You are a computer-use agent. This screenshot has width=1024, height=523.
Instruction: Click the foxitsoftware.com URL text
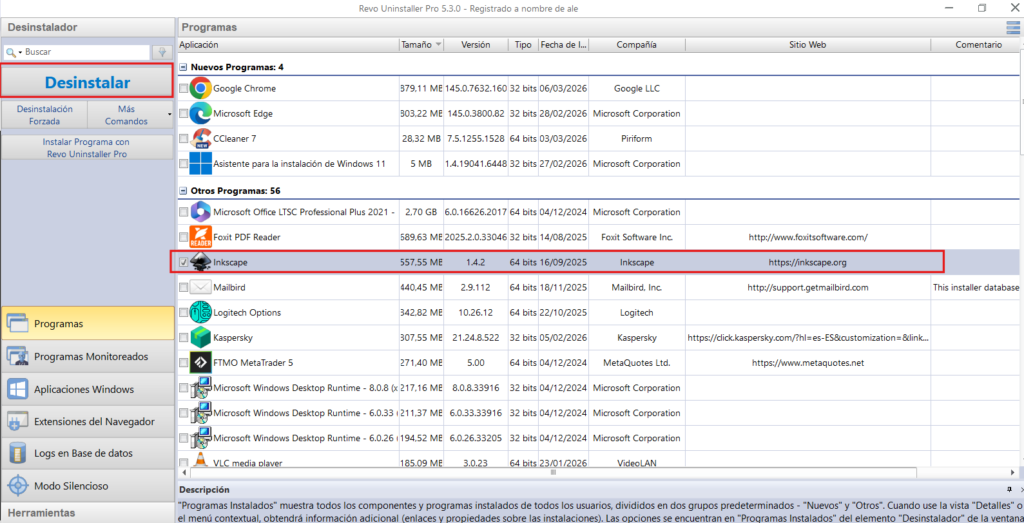click(x=808, y=238)
